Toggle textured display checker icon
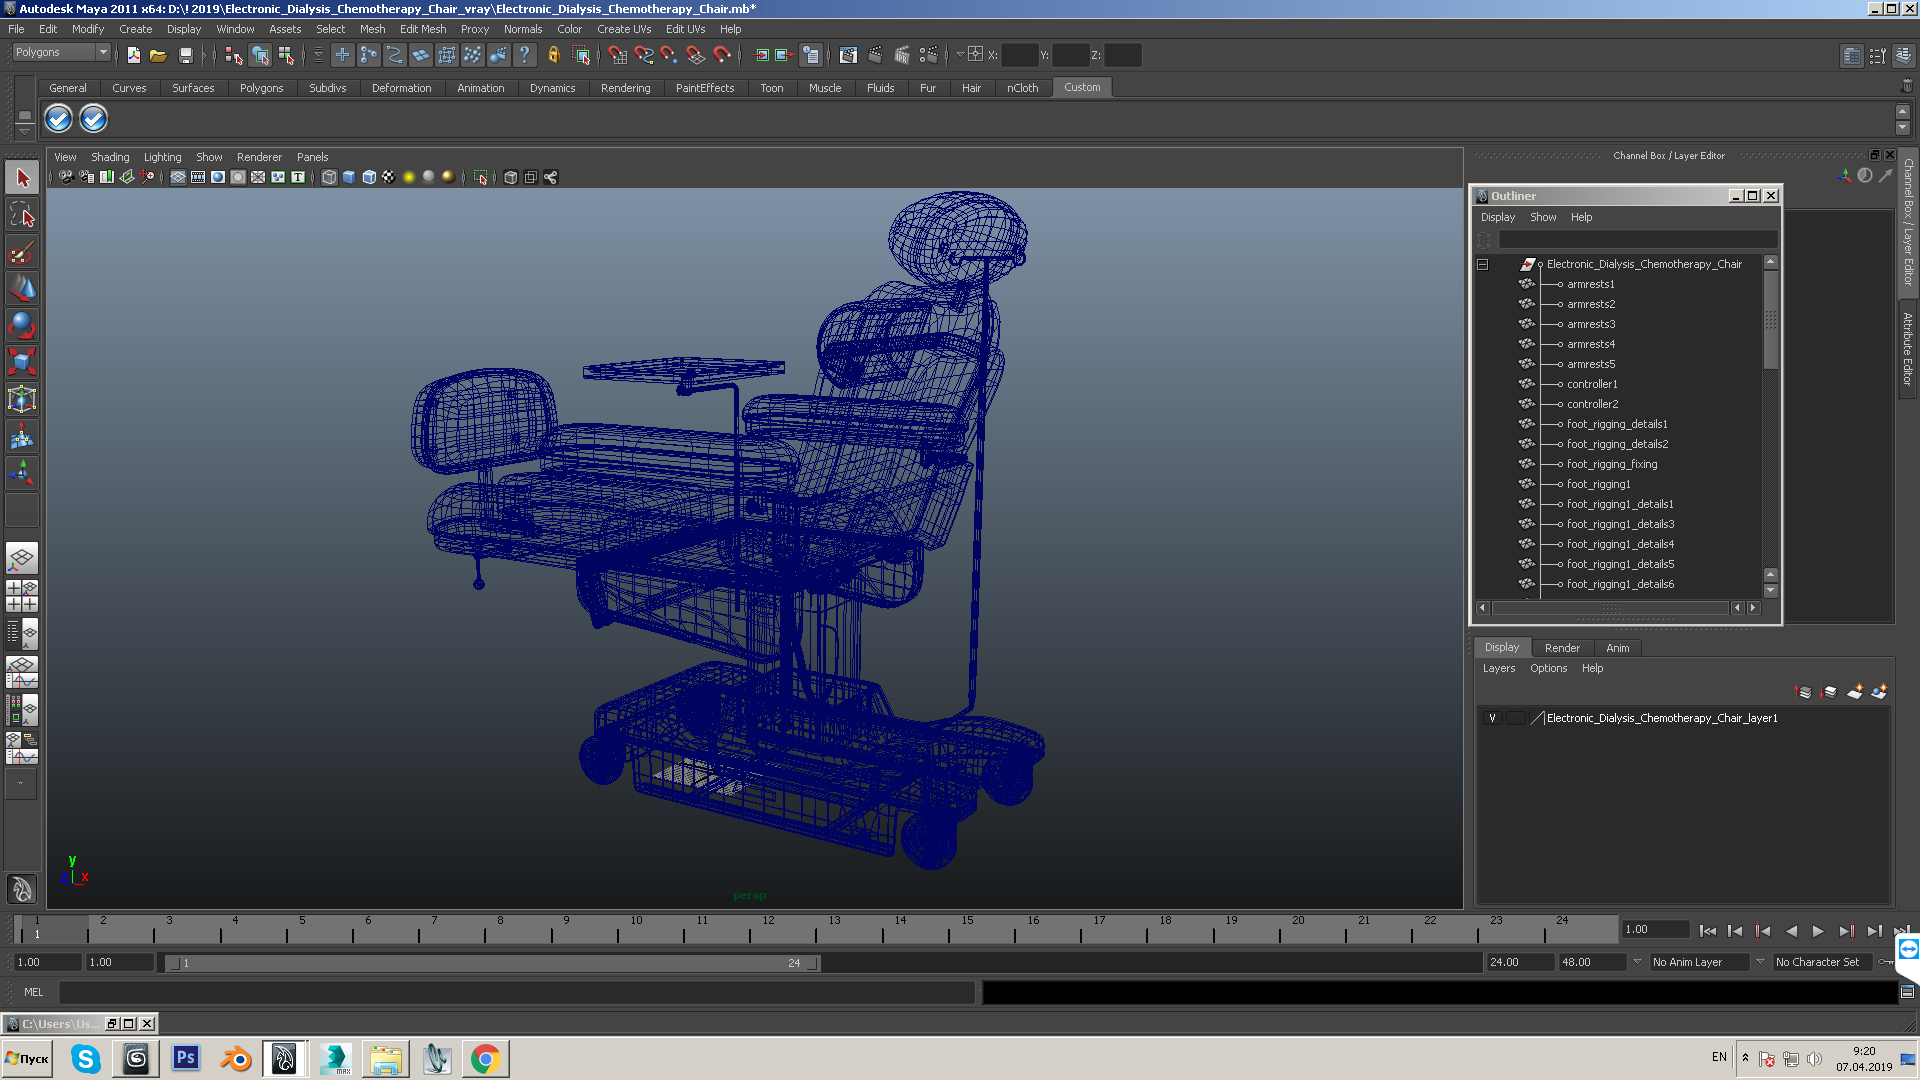The width and height of the screenshot is (1920, 1080). click(389, 177)
